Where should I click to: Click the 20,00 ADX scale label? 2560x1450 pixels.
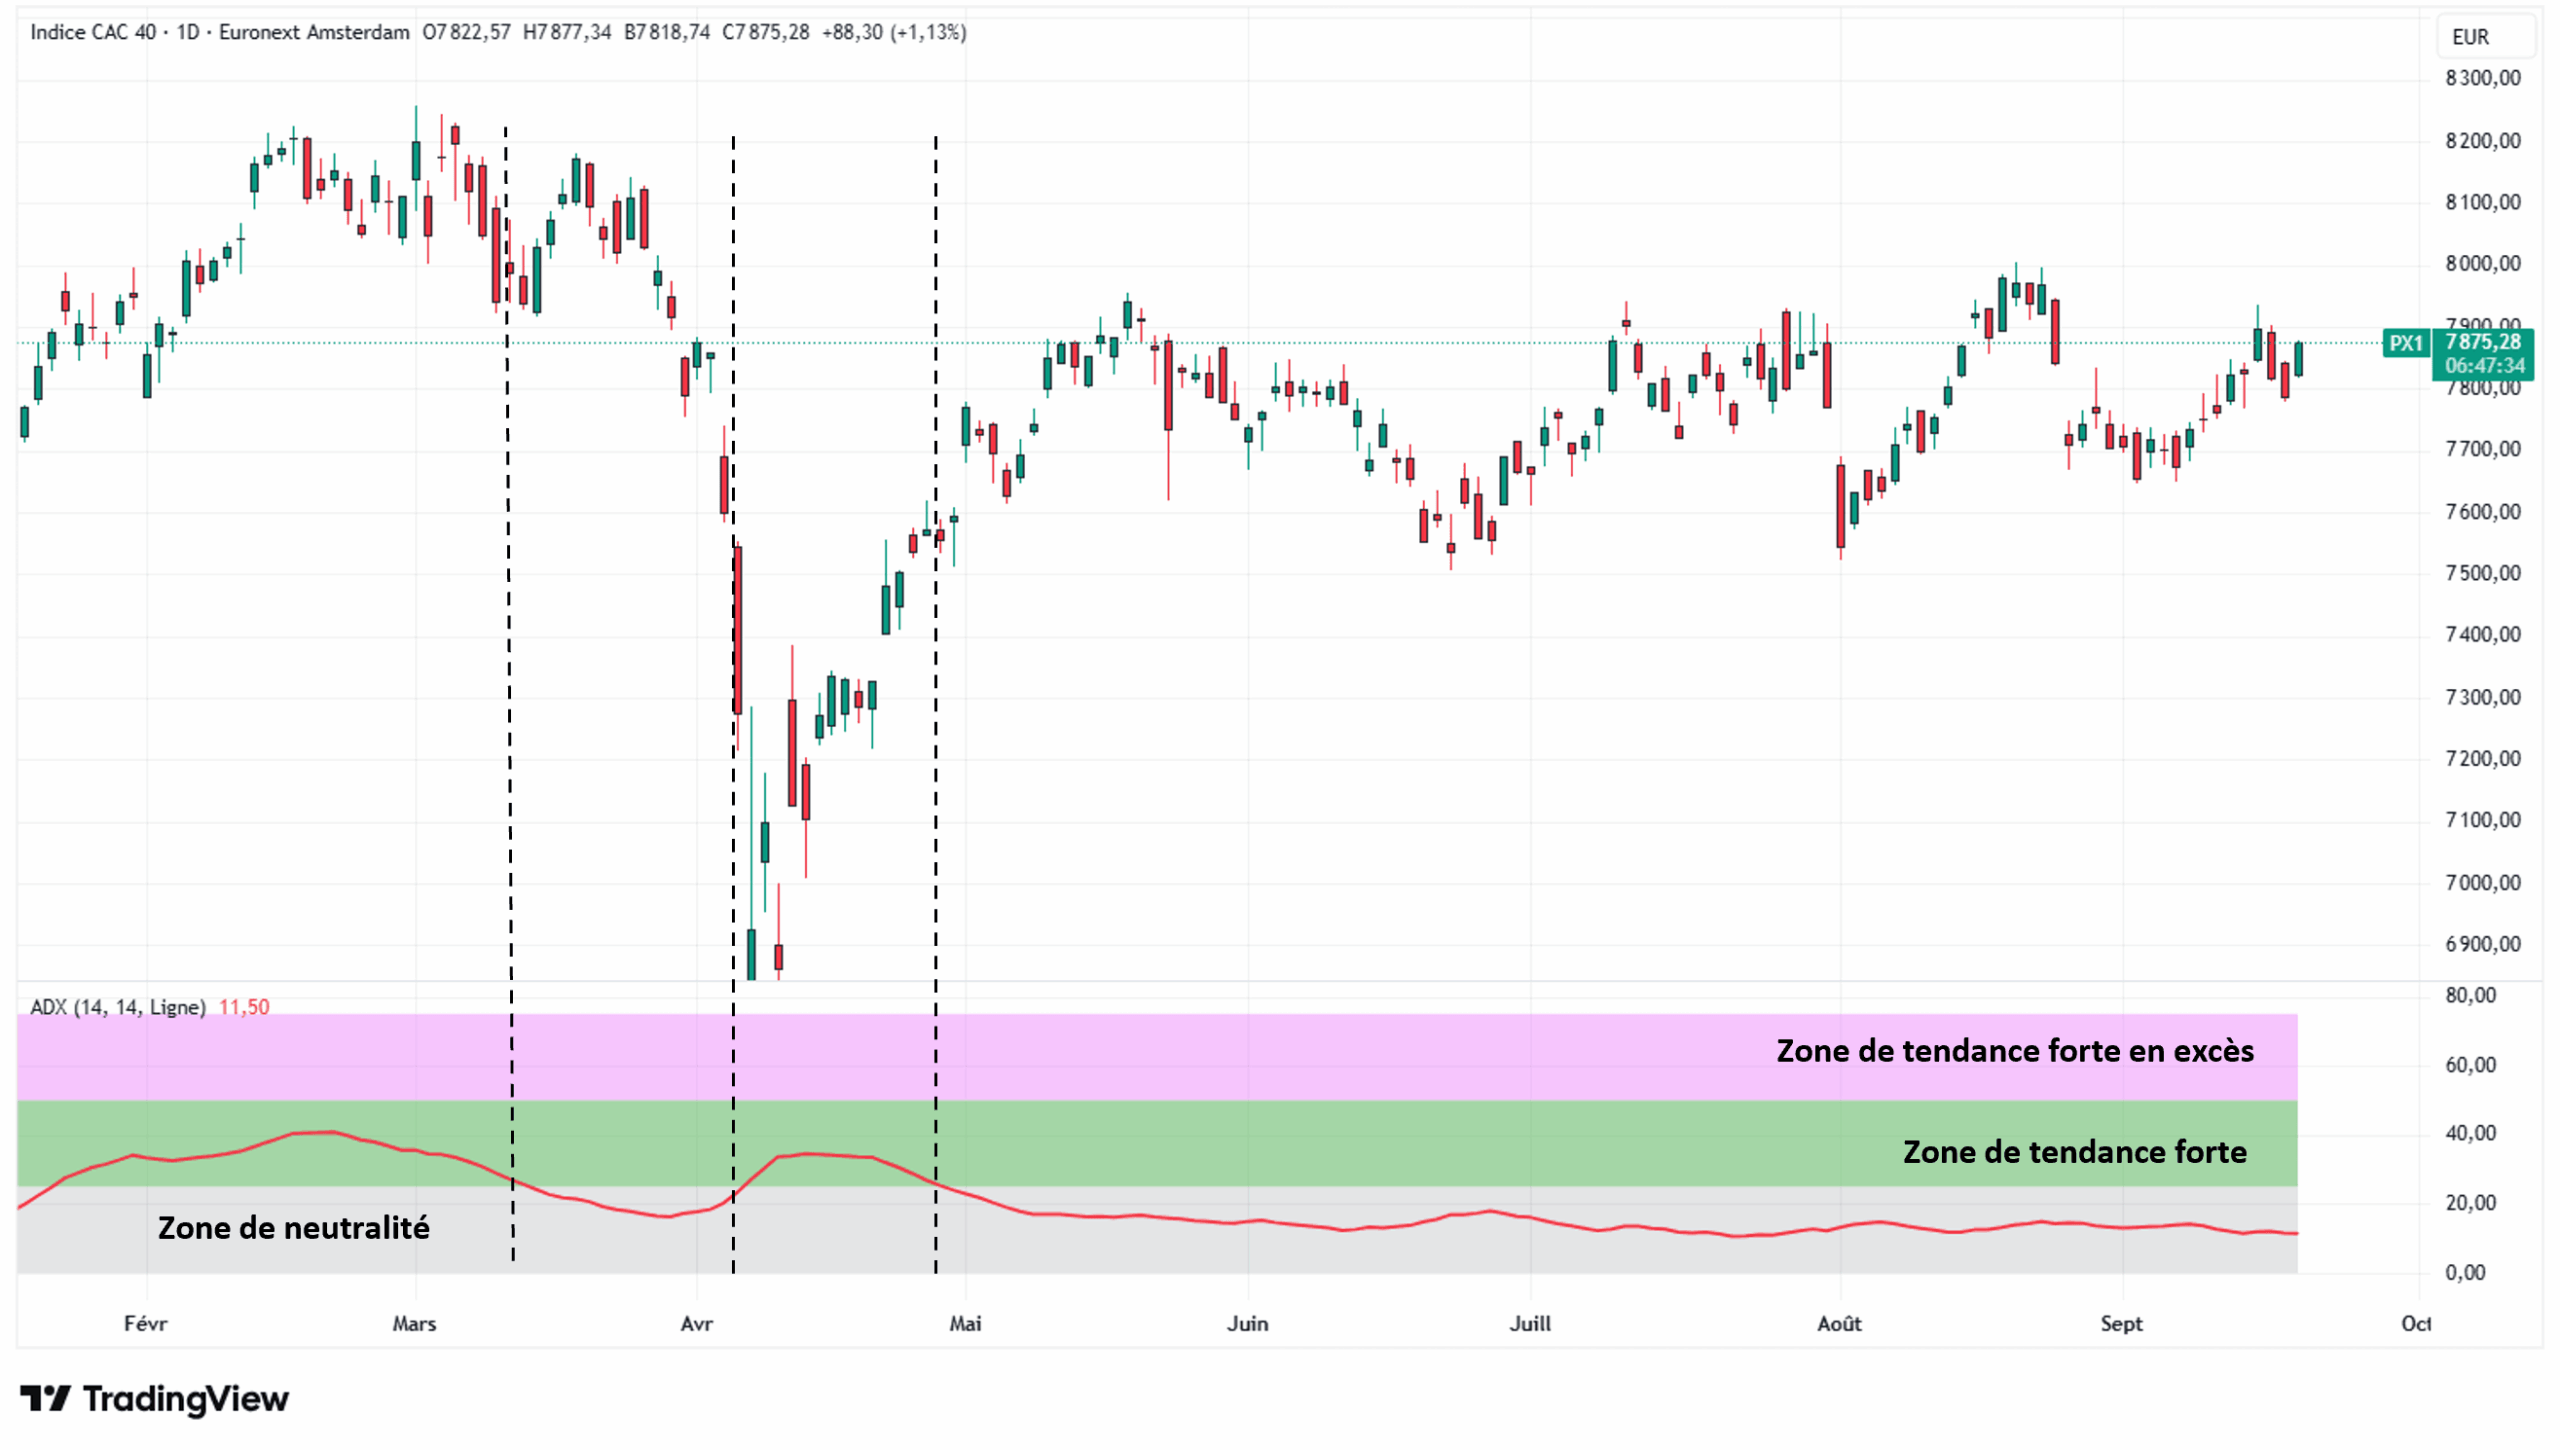coord(2470,1202)
